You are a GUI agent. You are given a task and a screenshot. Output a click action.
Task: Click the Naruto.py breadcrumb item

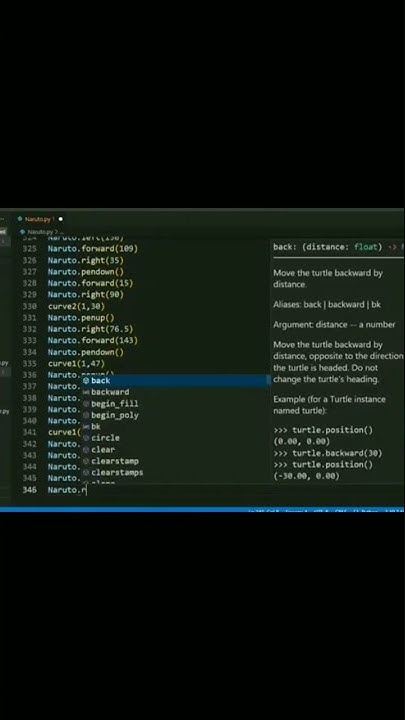point(38,232)
